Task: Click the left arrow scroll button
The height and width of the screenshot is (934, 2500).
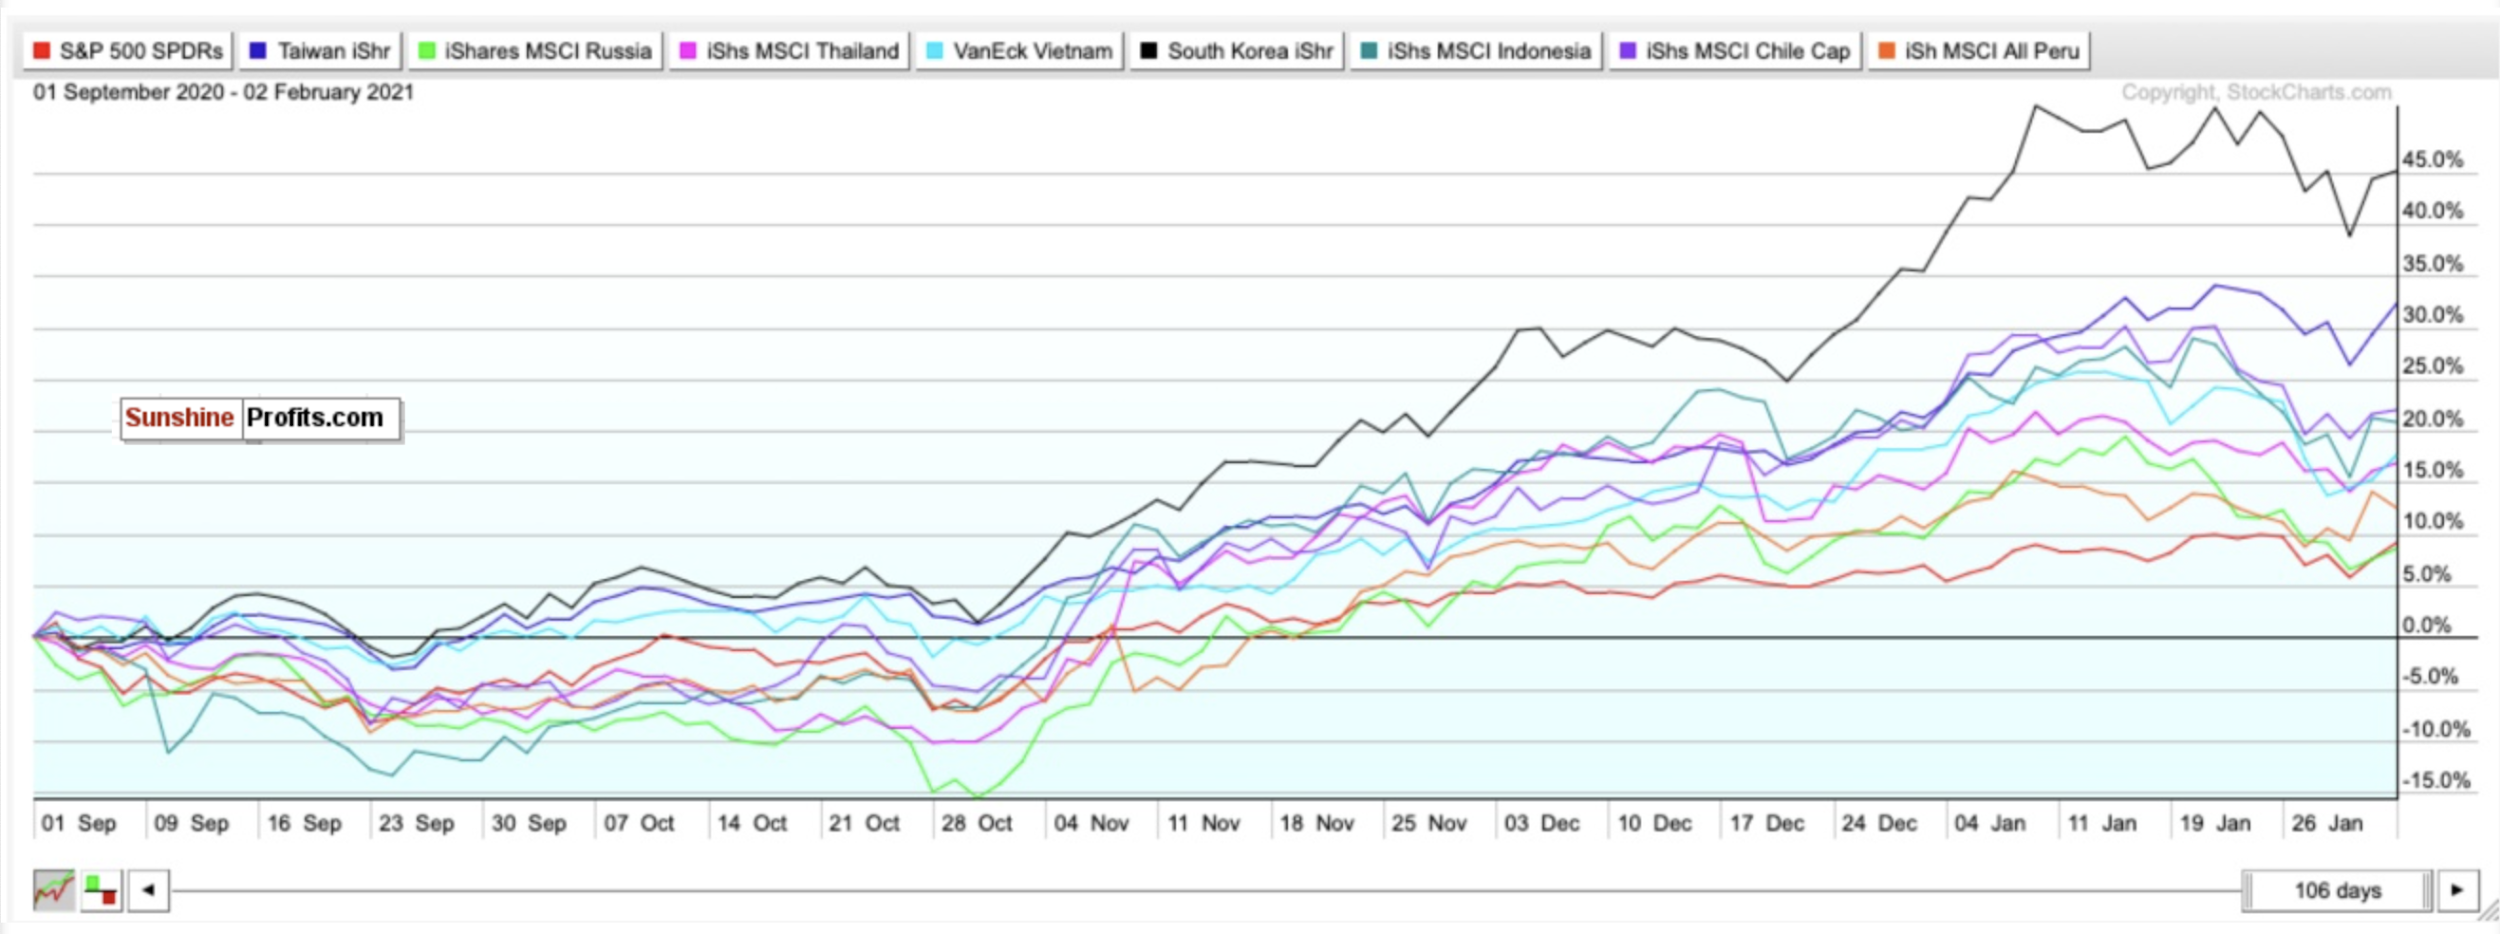Action: [x=148, y=890]
